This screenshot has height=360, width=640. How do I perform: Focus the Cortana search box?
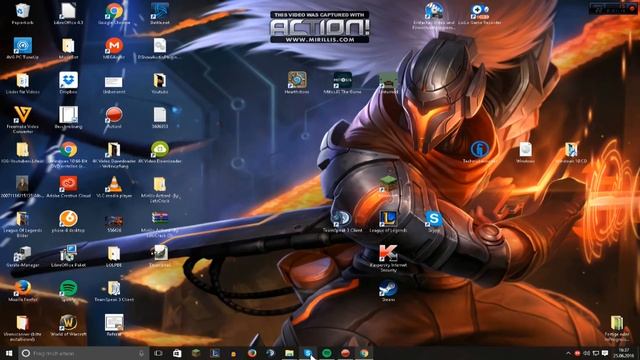83,353
